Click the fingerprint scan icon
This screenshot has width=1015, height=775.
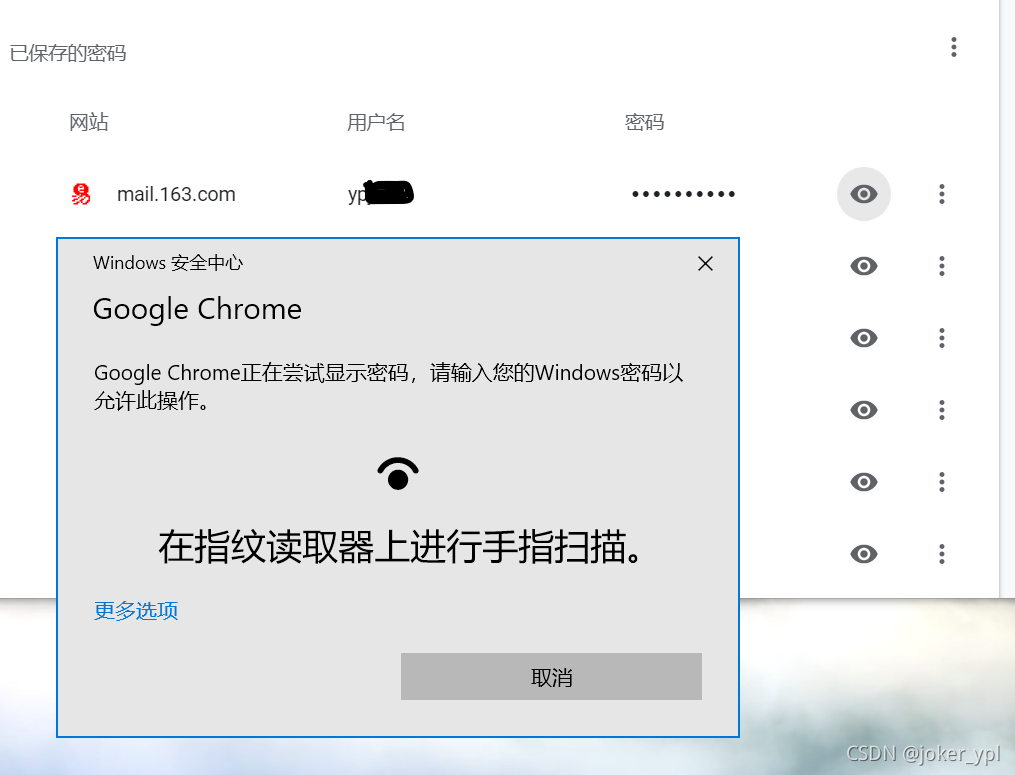click(398, 473)
